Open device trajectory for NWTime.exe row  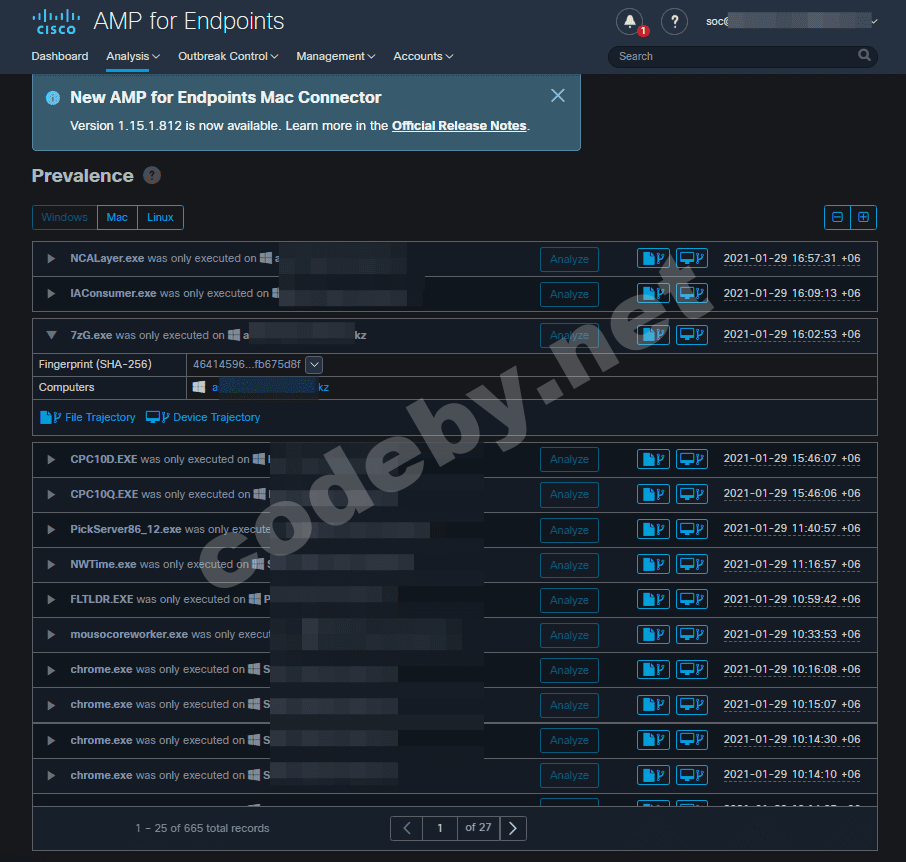pos(692,564)
